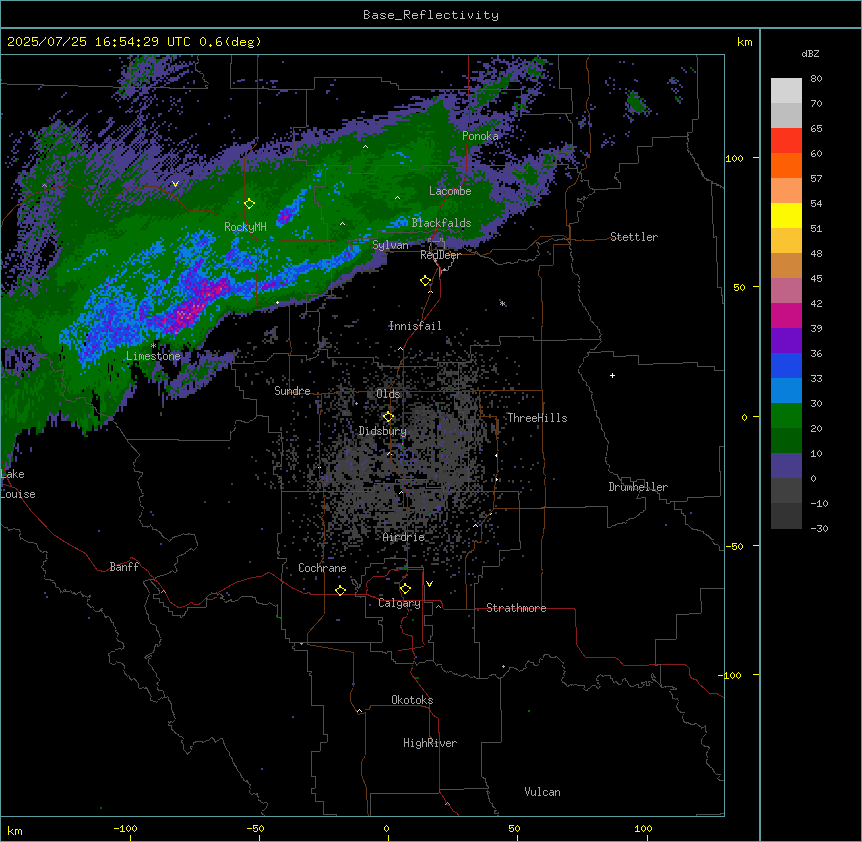This screenshot has height=842, width=862.
Task: Select the purple 36-39 dBZ legend swatch
Action: coord(786,341)
